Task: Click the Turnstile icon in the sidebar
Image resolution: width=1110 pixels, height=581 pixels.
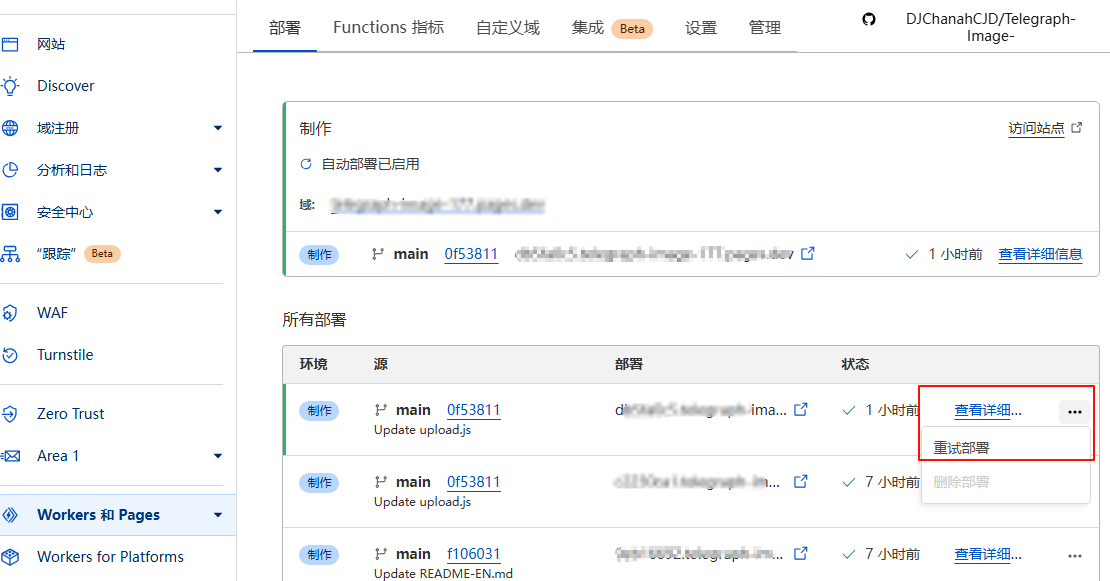Action: coord(10,355)
